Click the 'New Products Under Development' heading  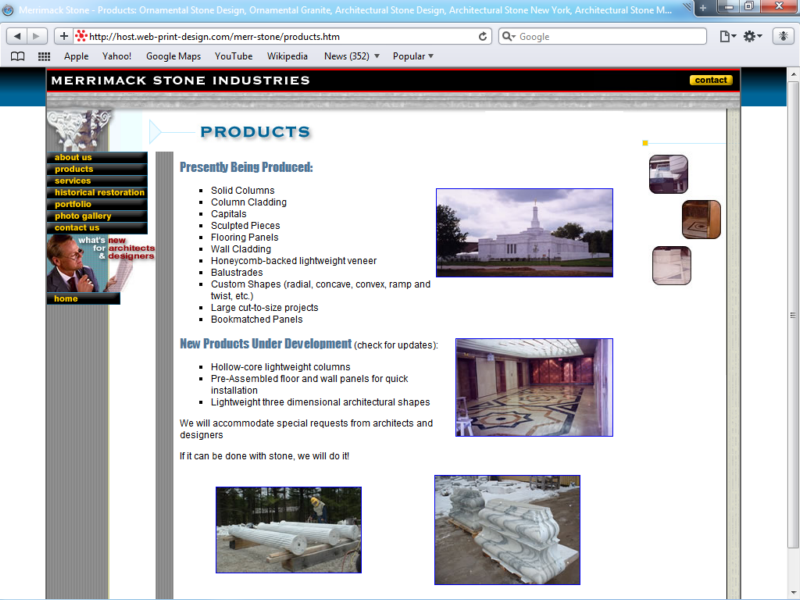[266, 343]
